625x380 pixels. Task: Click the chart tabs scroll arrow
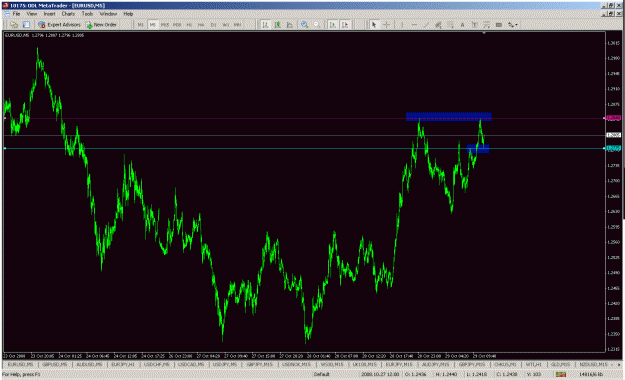[x=619, y=364]
